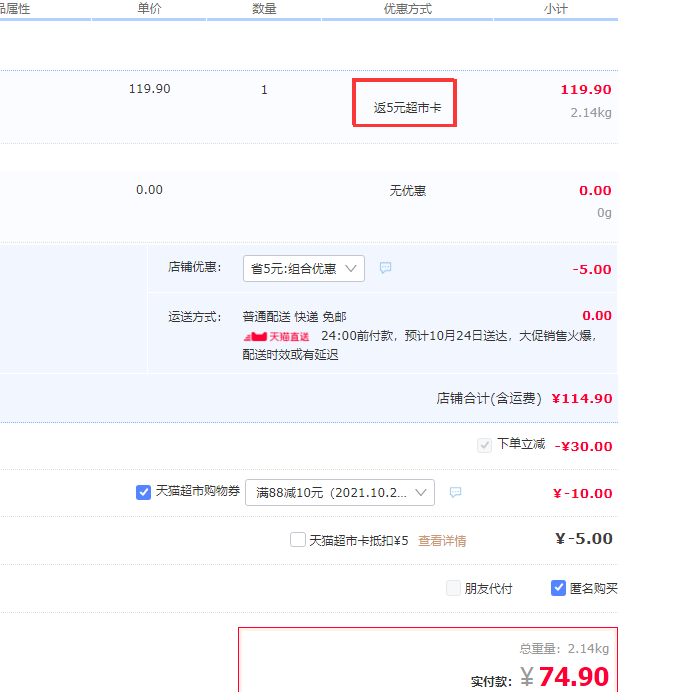686x692 pixels.
Task: Expand the 满88减10元 coupon dropdown
Action: pos(340,493)
